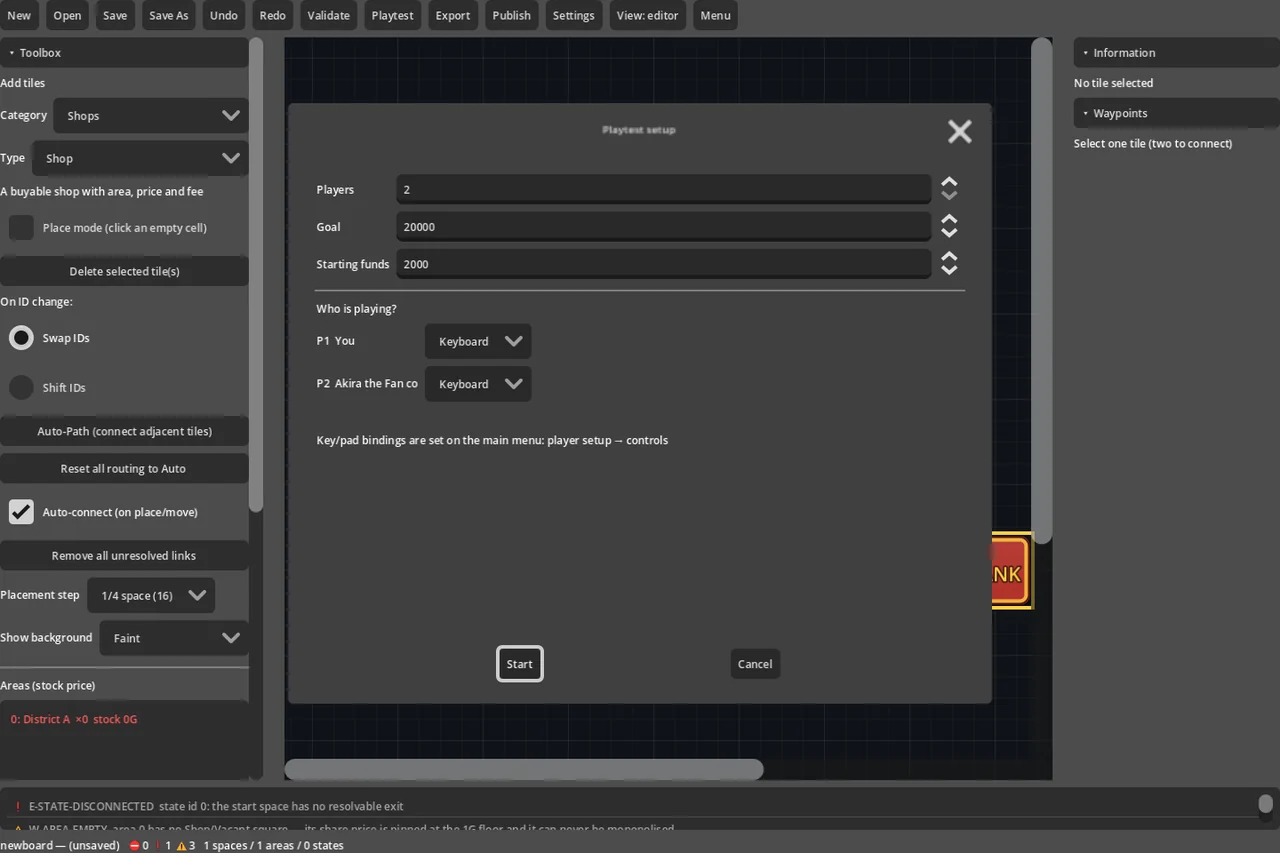Decrease Goal value with down arrow
This screenshot has width=1280, height=853.
(949, 233)
